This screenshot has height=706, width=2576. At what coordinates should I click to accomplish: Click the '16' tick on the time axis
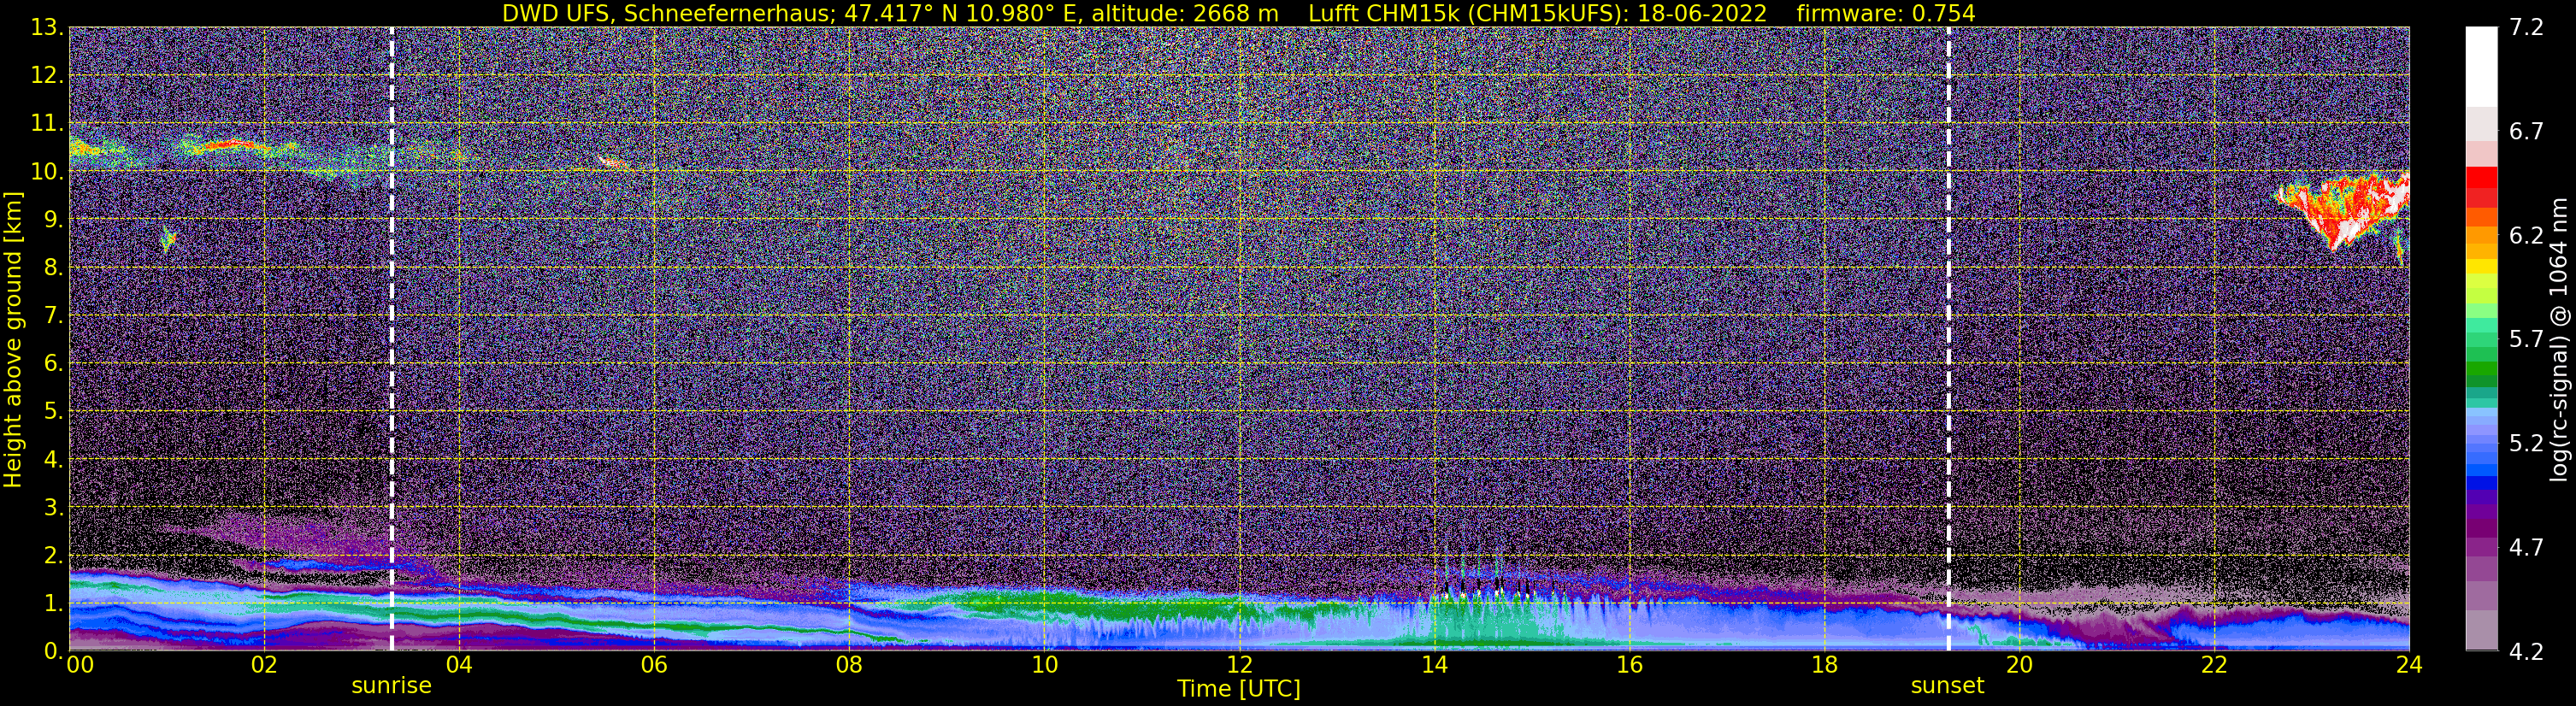[x=1629, y=665]
